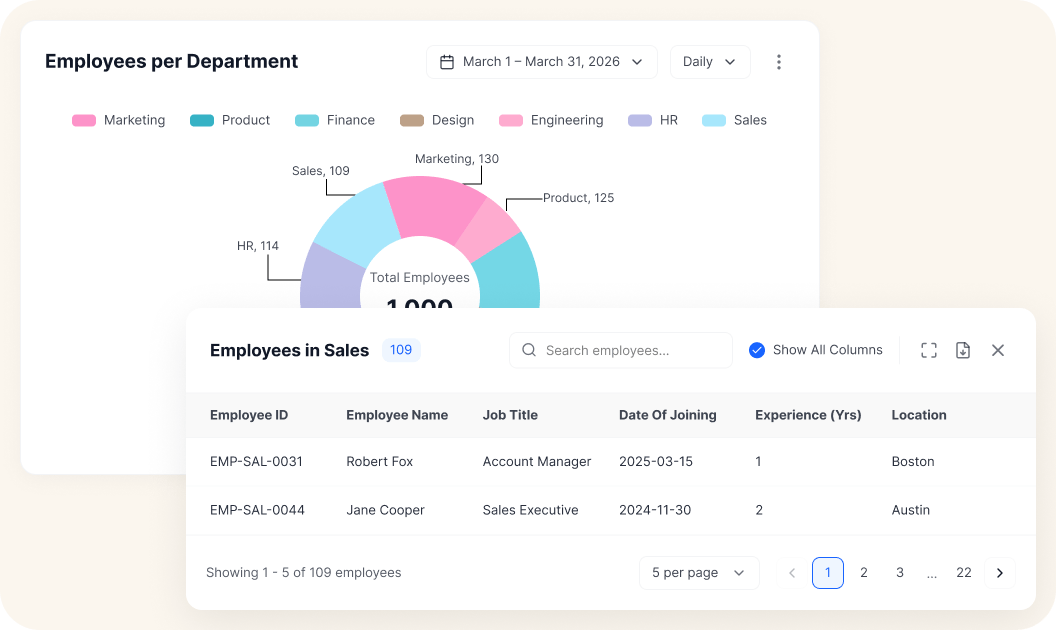1056x630 pixels.
Task: Expand the employees table to fullscreen
Action: (x=929, y=350)
